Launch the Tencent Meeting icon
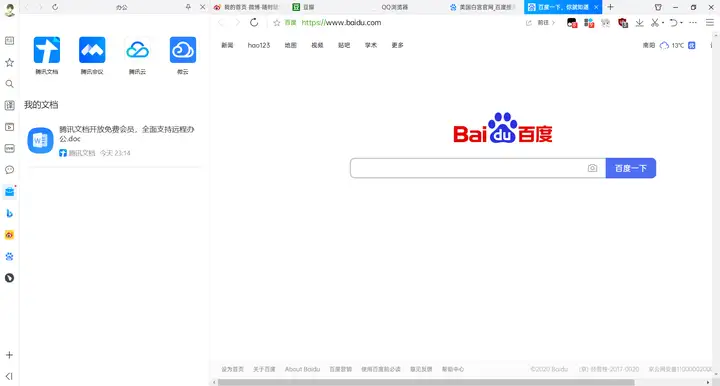Image resolution: width=720 pixels, height=386 pixels. (x=92, y=50)
